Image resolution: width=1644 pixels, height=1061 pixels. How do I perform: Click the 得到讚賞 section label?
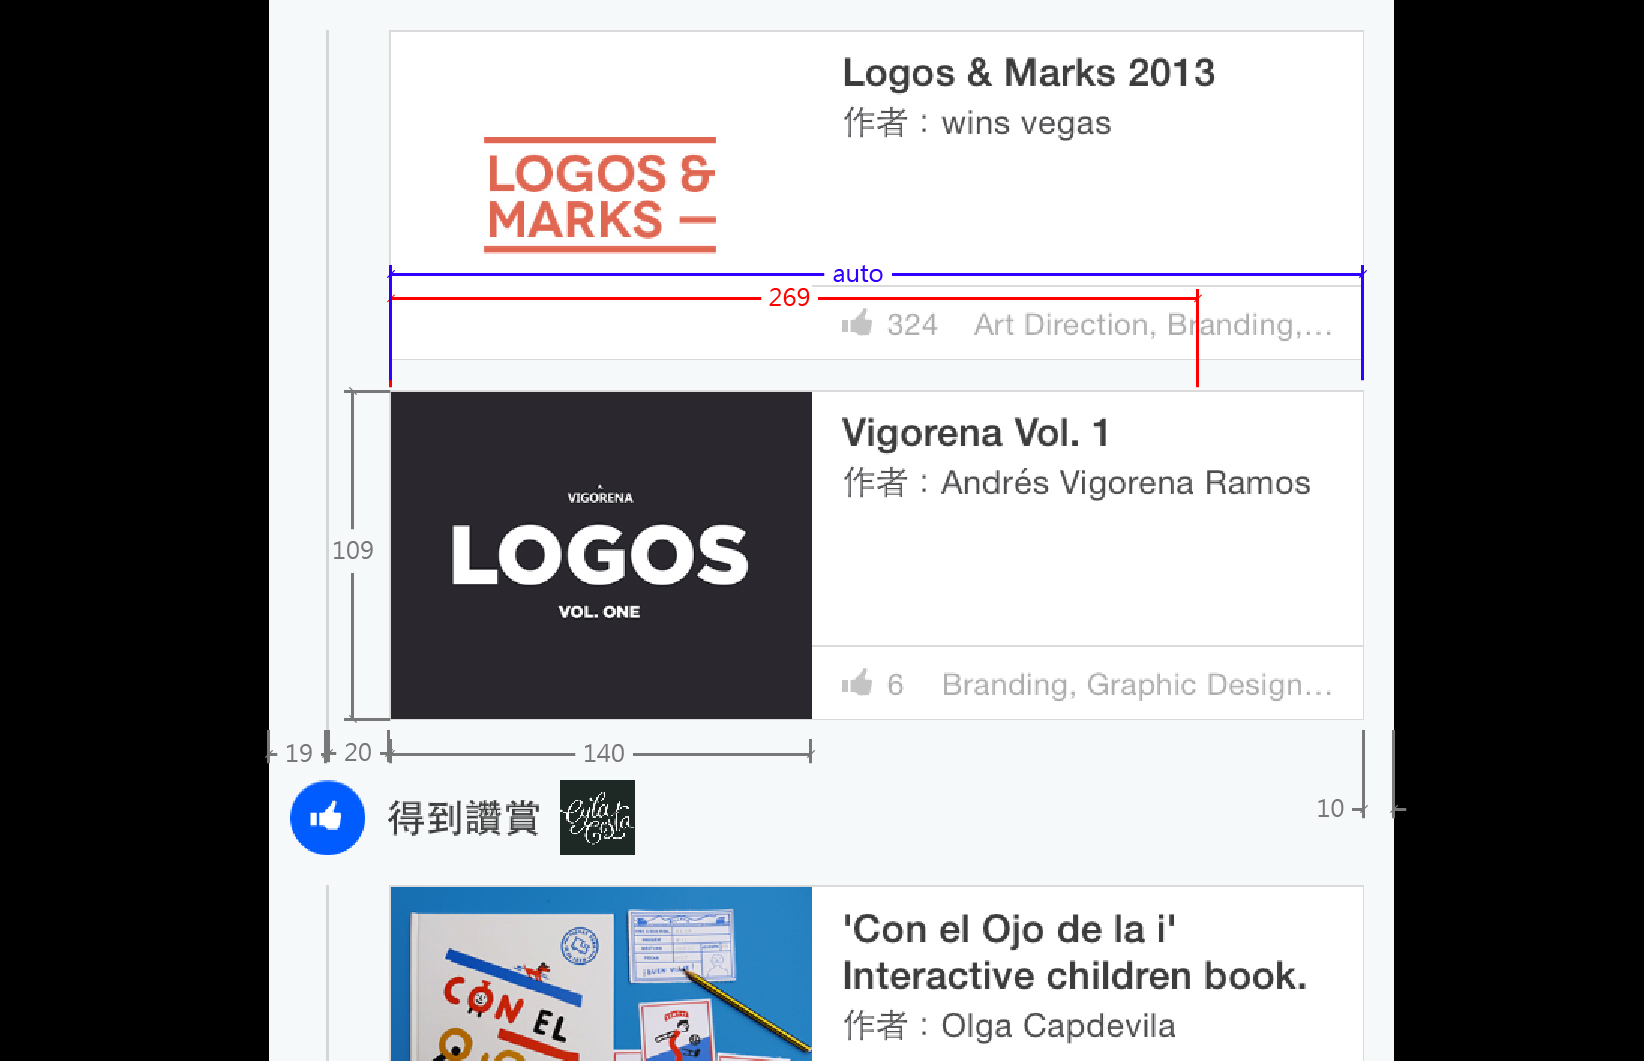(463, 818)
